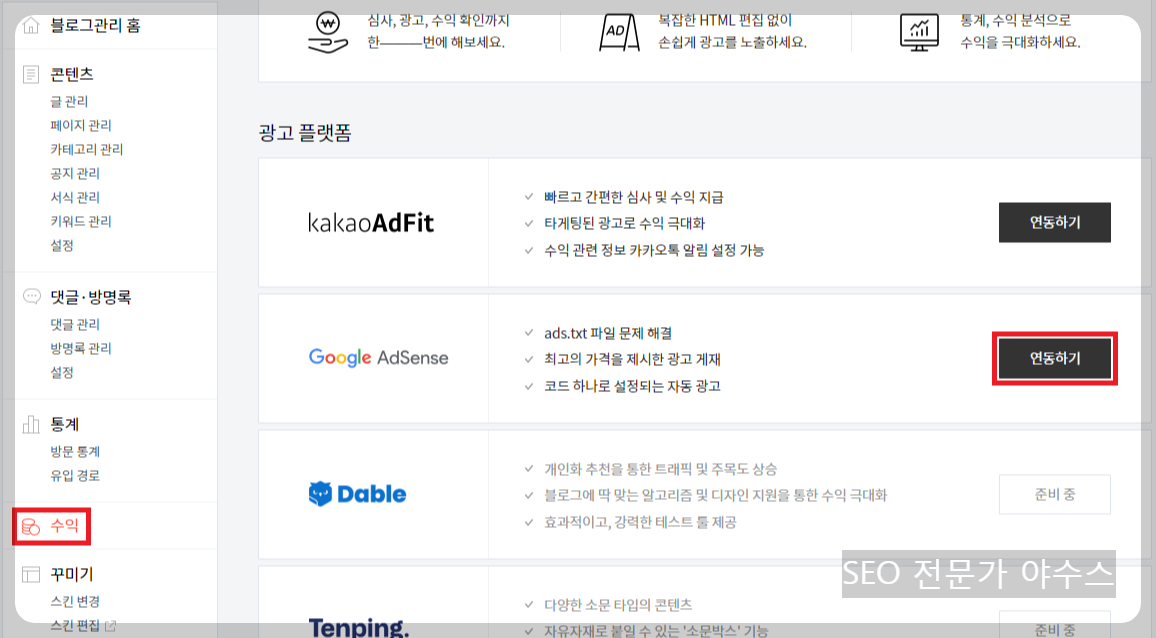Viewport: 1156px width, 638px height.
Task: Open 설정 under 콘텐츠
Action: [x=62, y=245]
